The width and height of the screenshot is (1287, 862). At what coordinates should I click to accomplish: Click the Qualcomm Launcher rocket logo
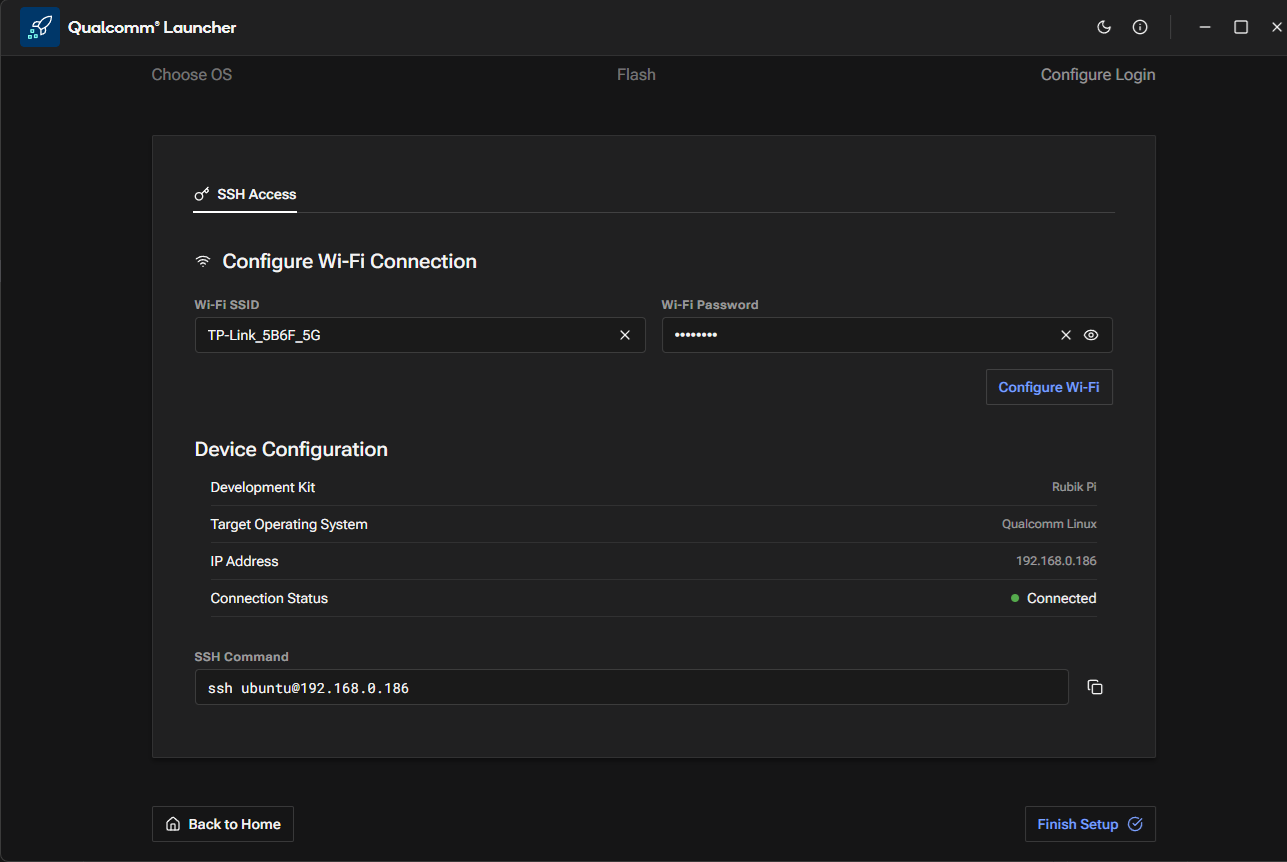[x=40, y=28]
